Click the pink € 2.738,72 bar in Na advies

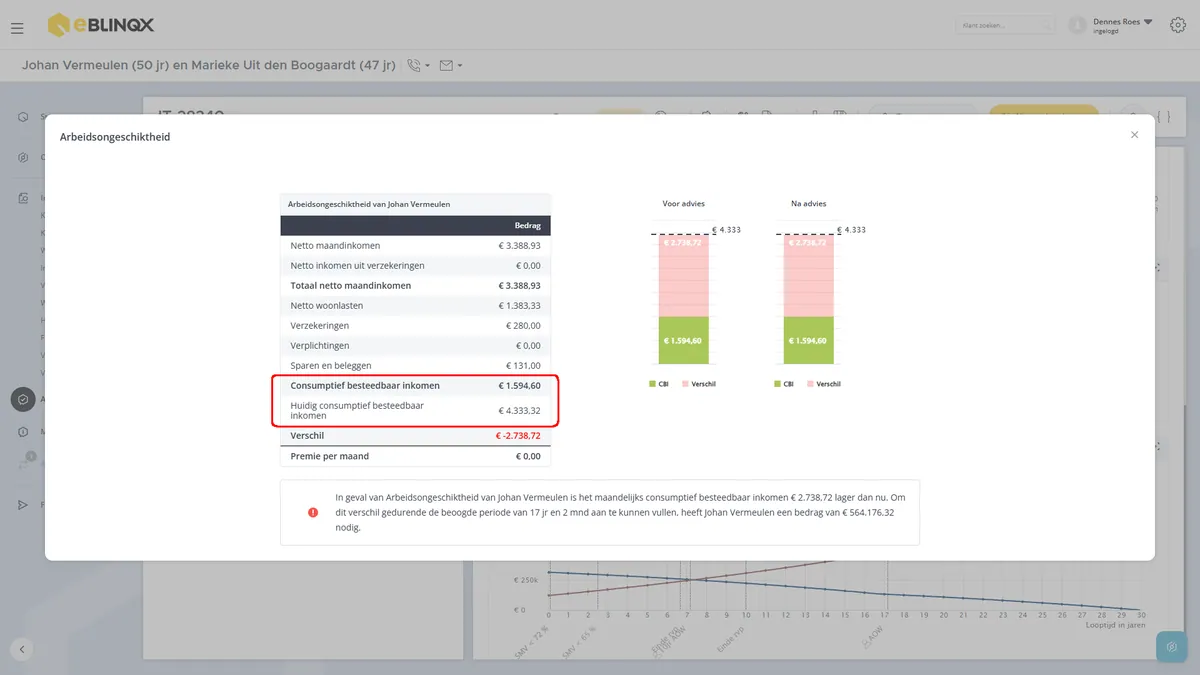pos(808,276)
